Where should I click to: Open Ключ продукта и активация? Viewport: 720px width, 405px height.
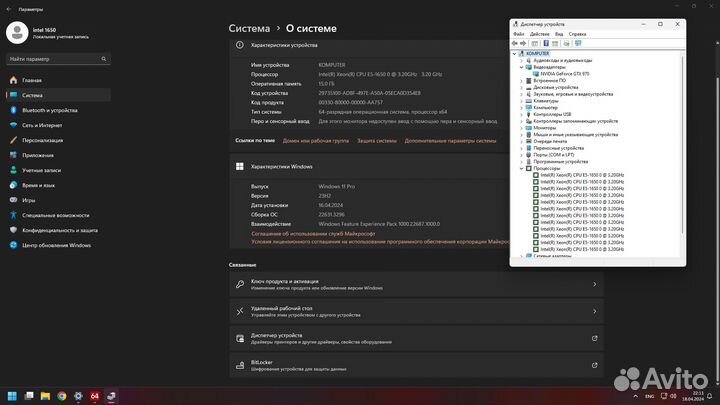[416, 284]
